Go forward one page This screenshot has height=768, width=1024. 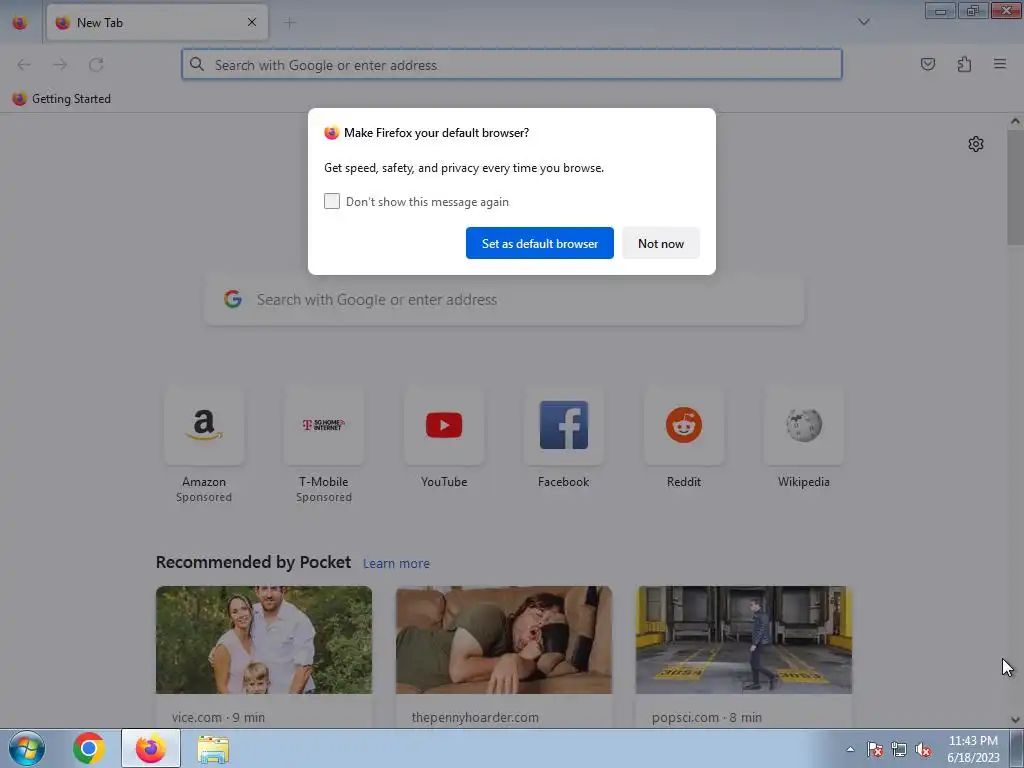tap(60, 65)
